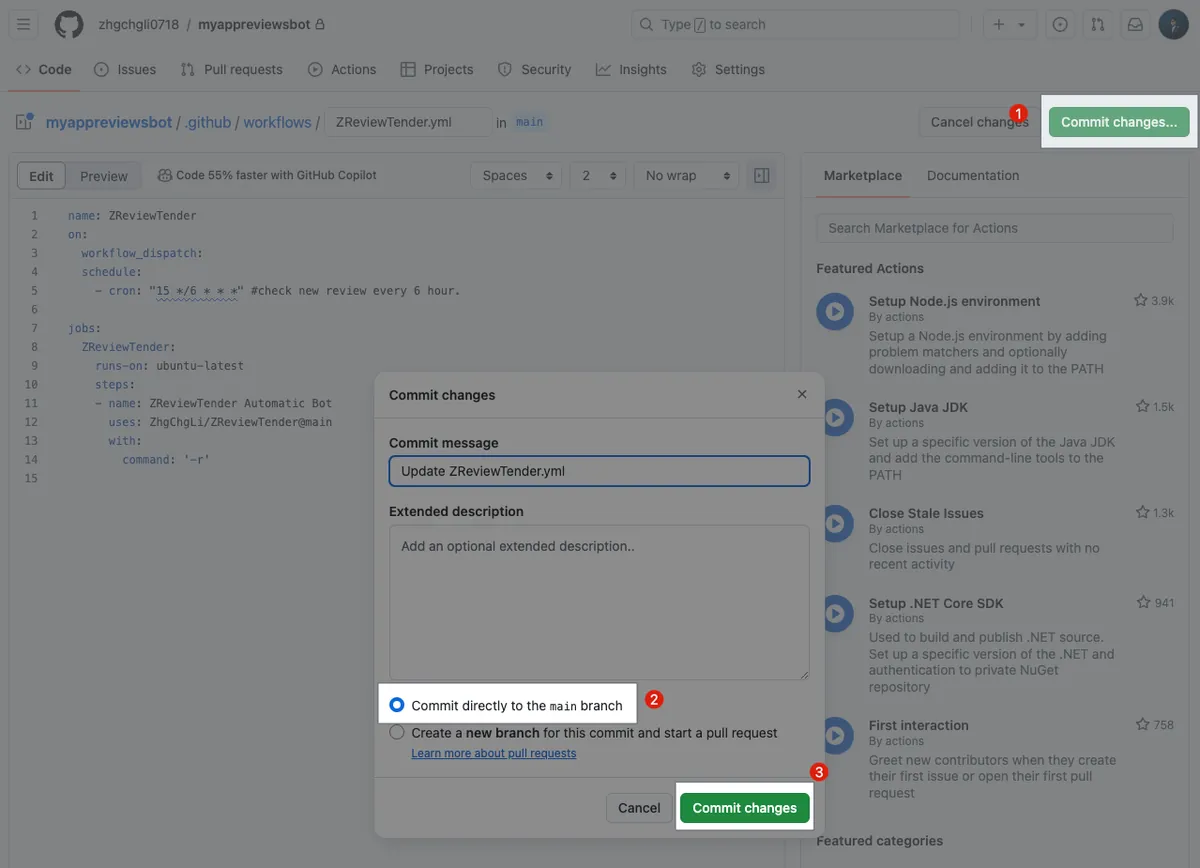This screenshot has height=868, width=1200.
Task: Select Commit directly to main branch
Action: (397, 705)
